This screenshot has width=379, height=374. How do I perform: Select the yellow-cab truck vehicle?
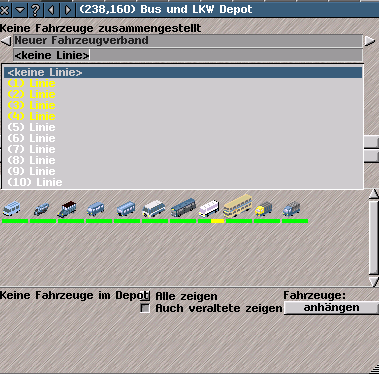(264, 209)
